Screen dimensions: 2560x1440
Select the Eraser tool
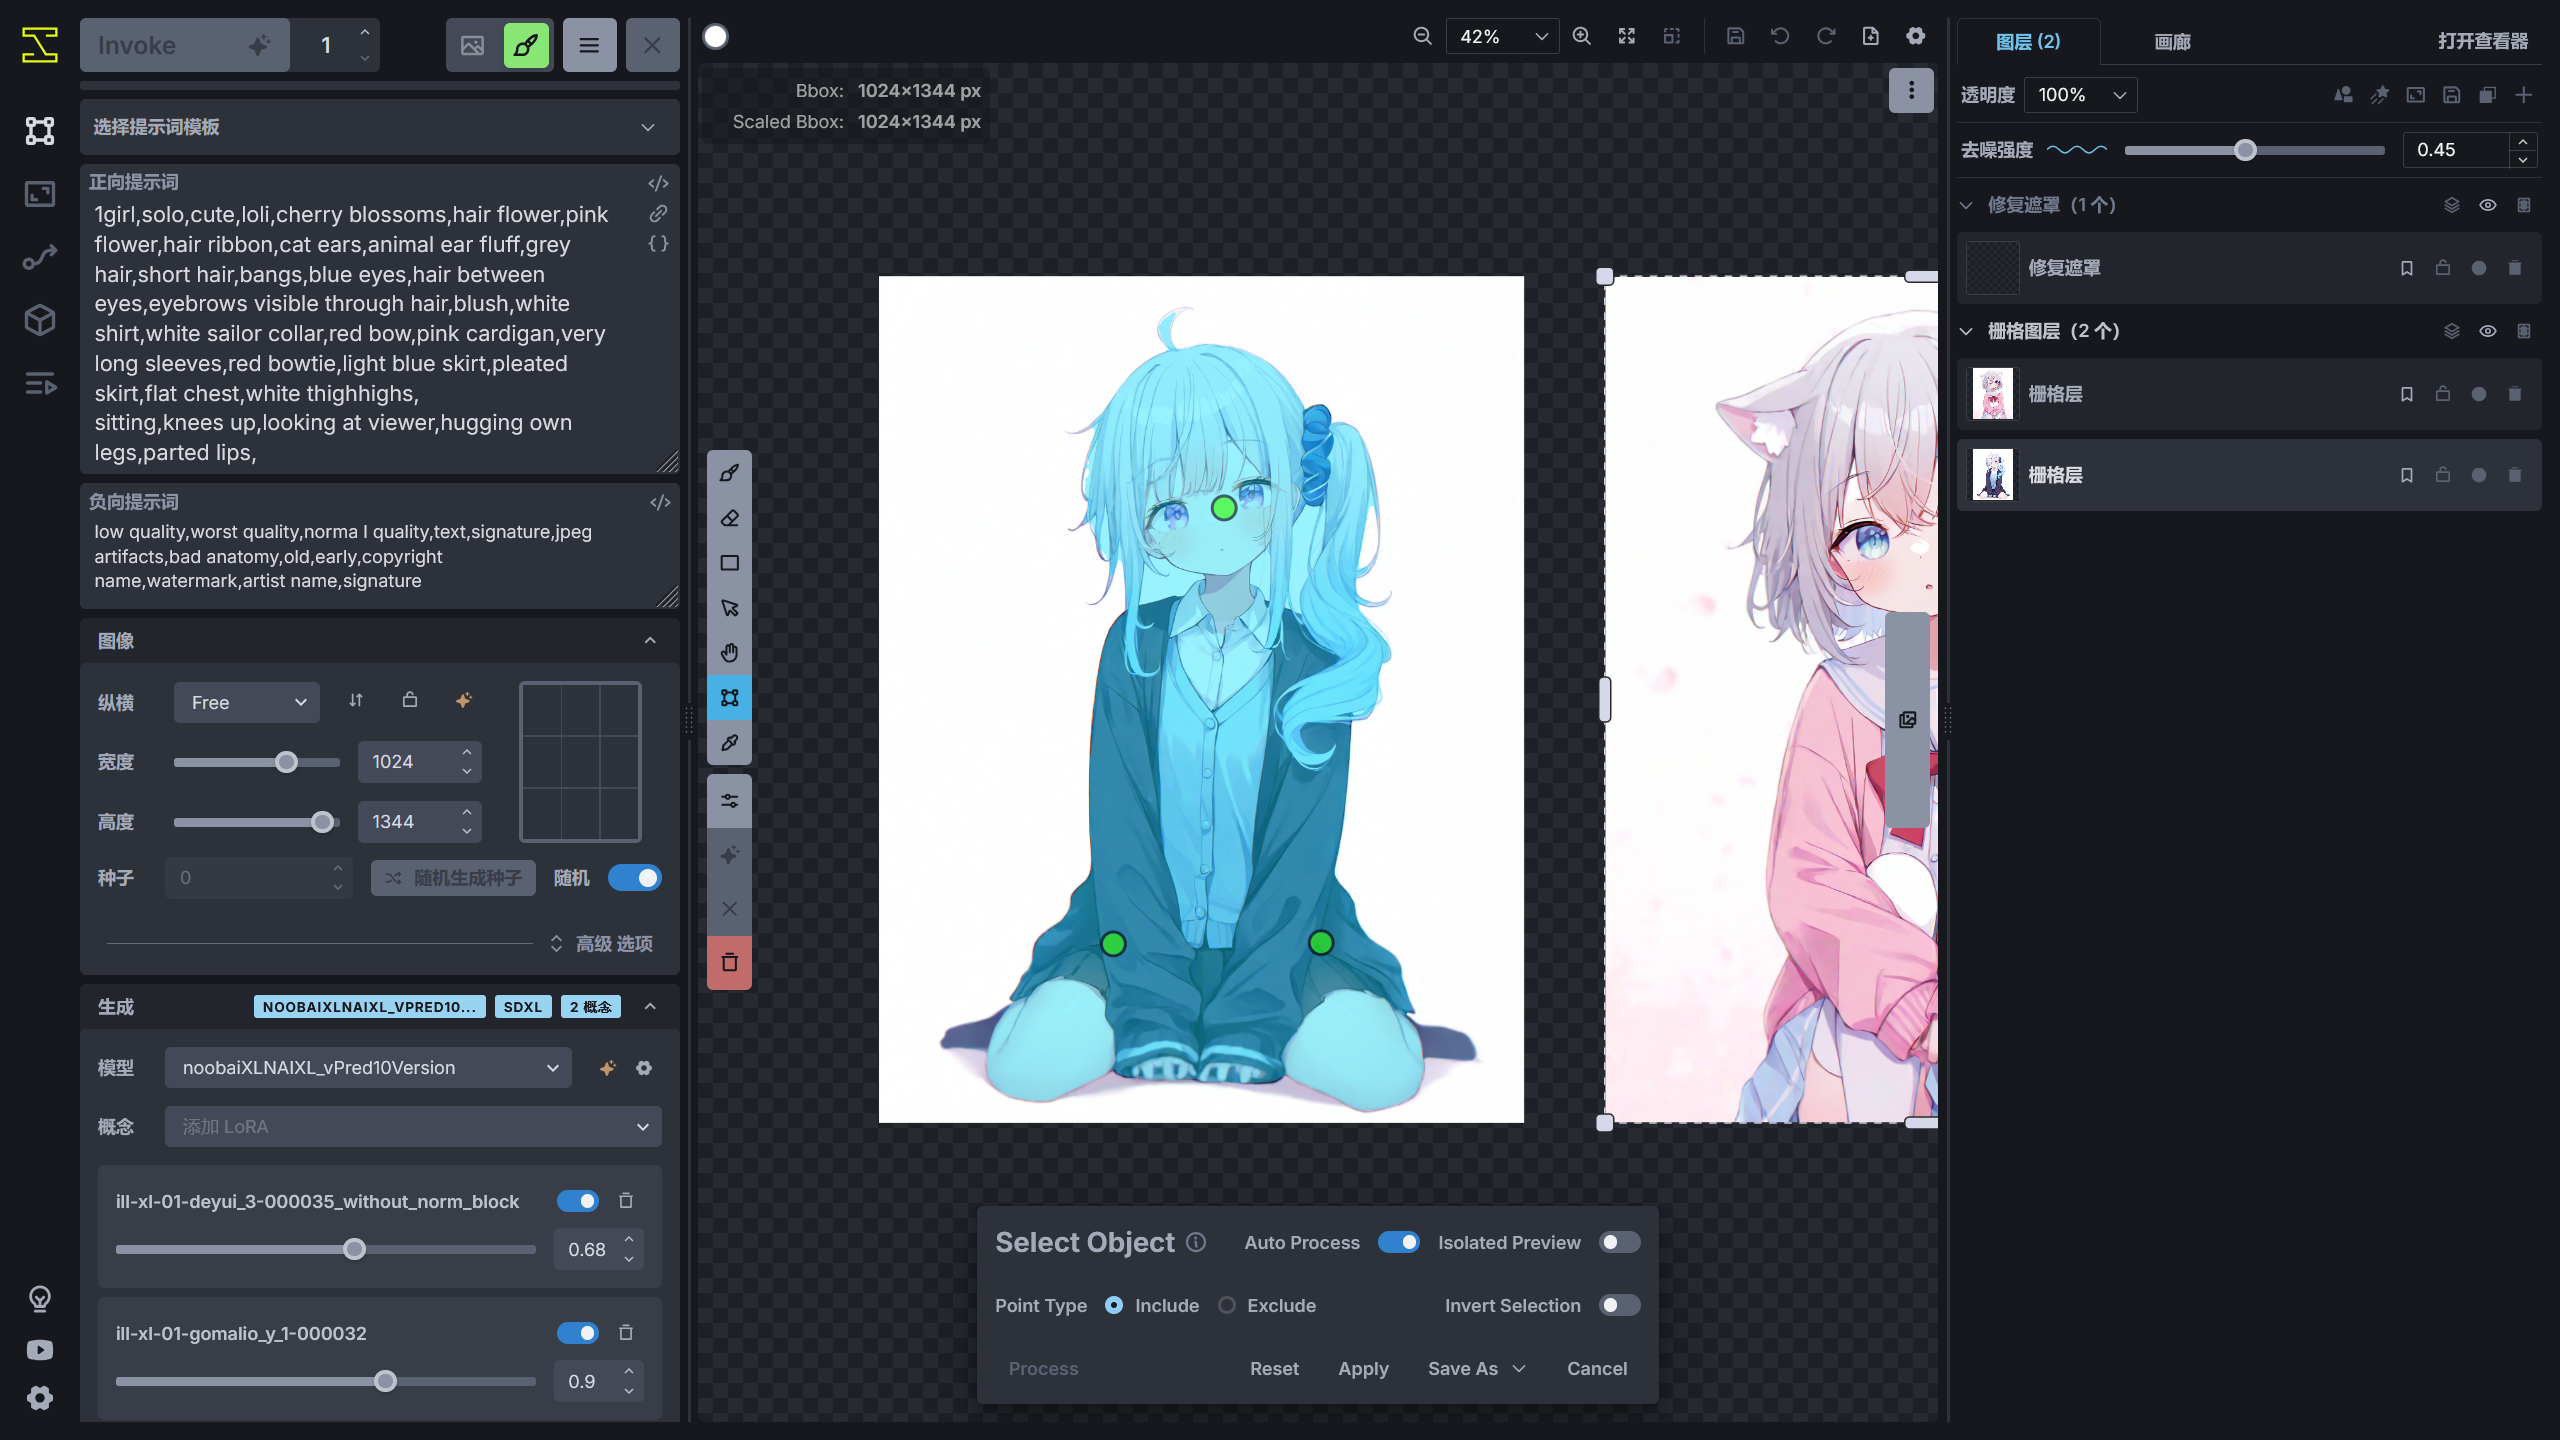tap(729, 517)
